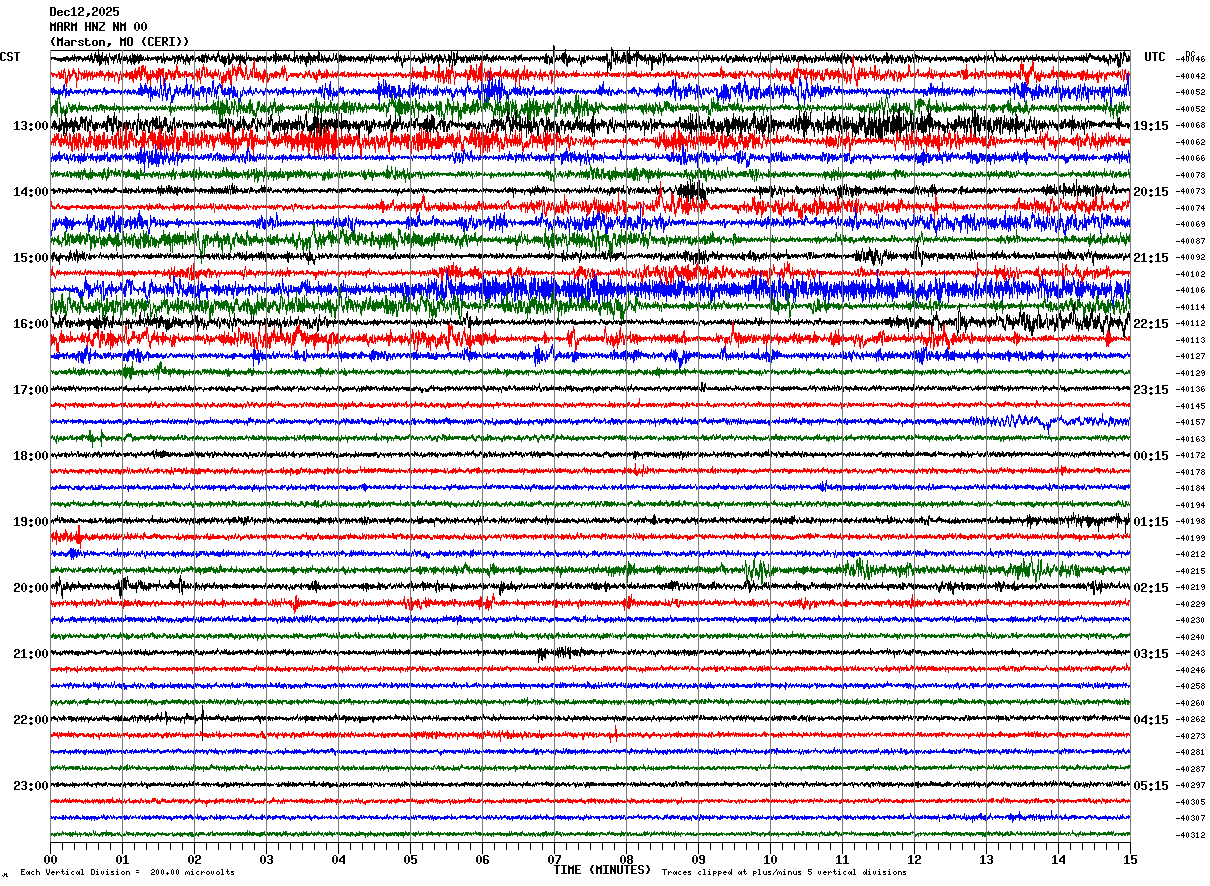Click the 22:00 CST time label

(x=30, y=720)
